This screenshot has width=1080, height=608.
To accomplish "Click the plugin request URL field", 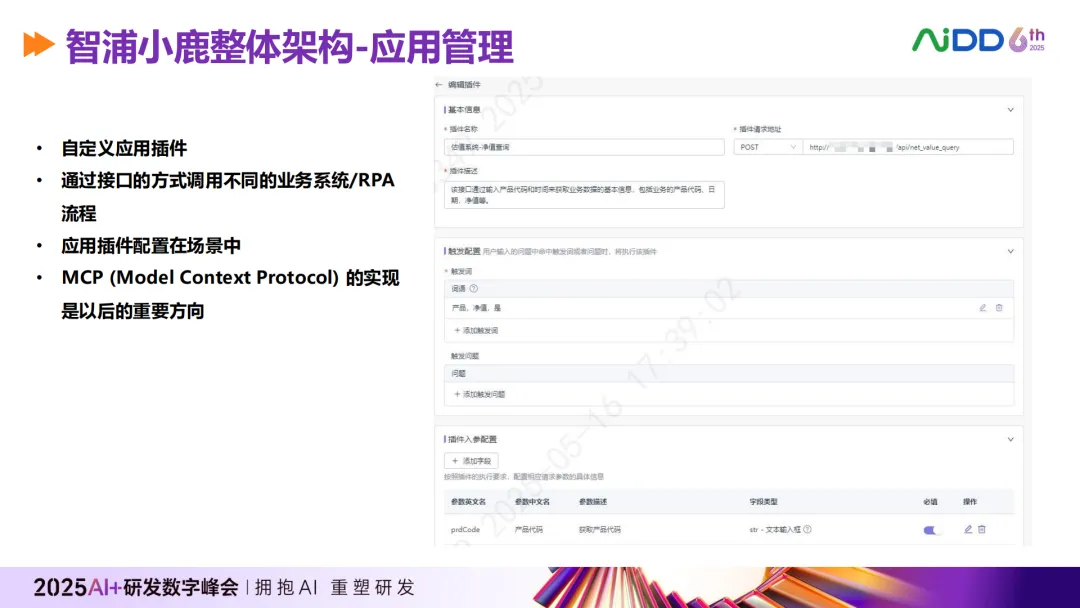I will (x=908, y=147).
